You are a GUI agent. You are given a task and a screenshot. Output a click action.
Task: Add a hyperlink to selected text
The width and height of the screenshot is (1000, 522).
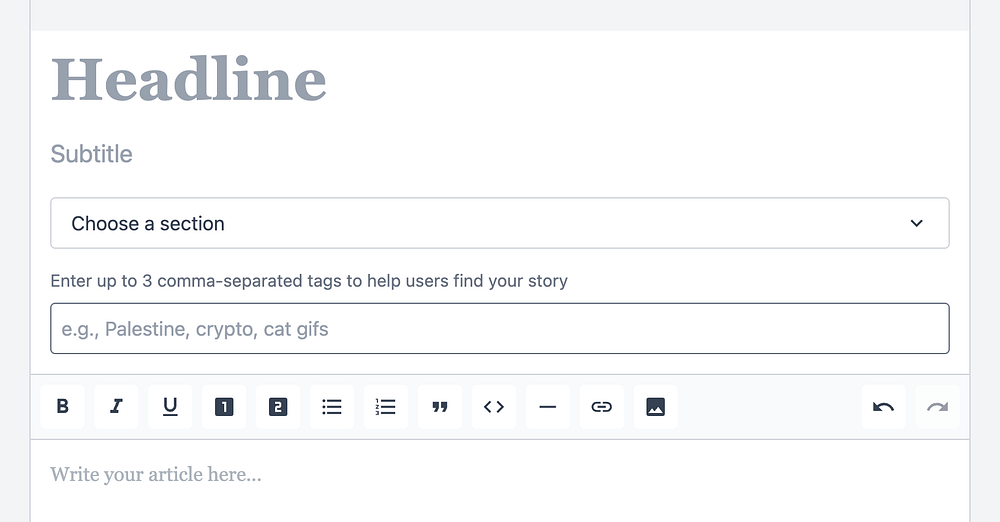click(602, 407)
